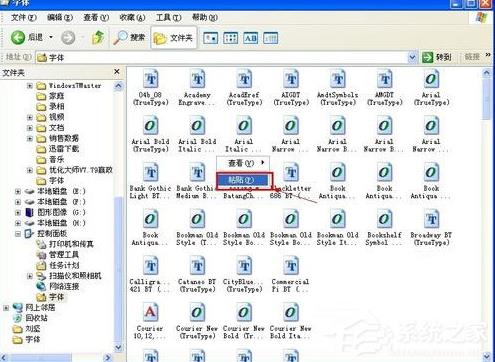Click folder tree horizontal scroll right arrow
The image size is (495, 362).
click(108, 358)
